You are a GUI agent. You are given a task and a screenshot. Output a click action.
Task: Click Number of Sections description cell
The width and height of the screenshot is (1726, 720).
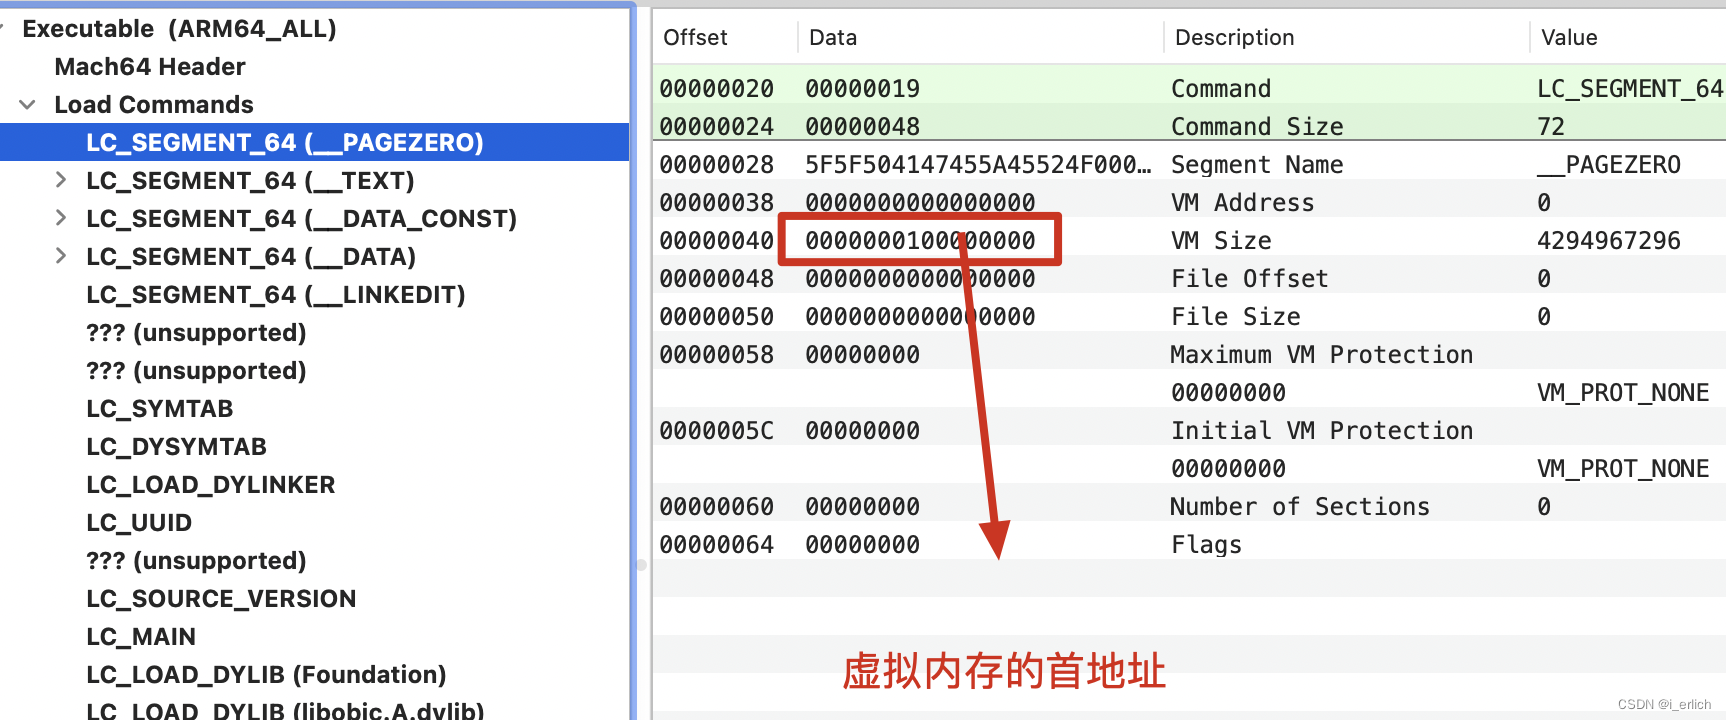point(1300,507)
